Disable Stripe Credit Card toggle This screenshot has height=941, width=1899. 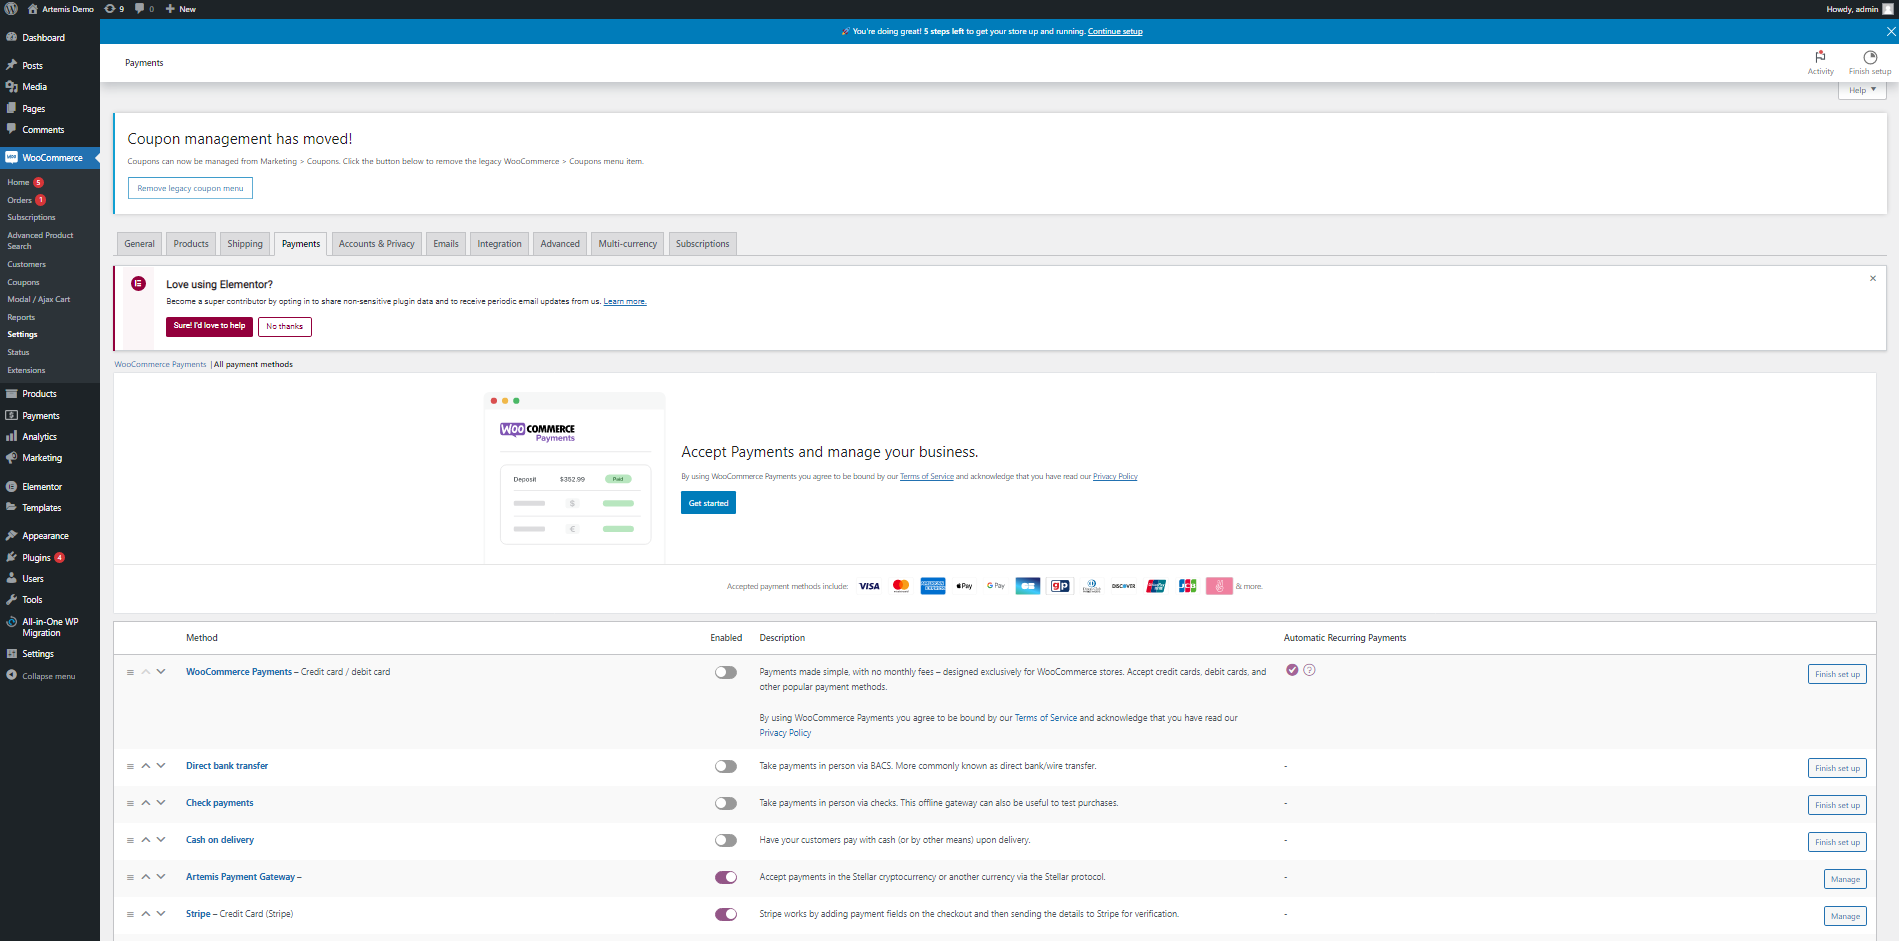point(726,915)
